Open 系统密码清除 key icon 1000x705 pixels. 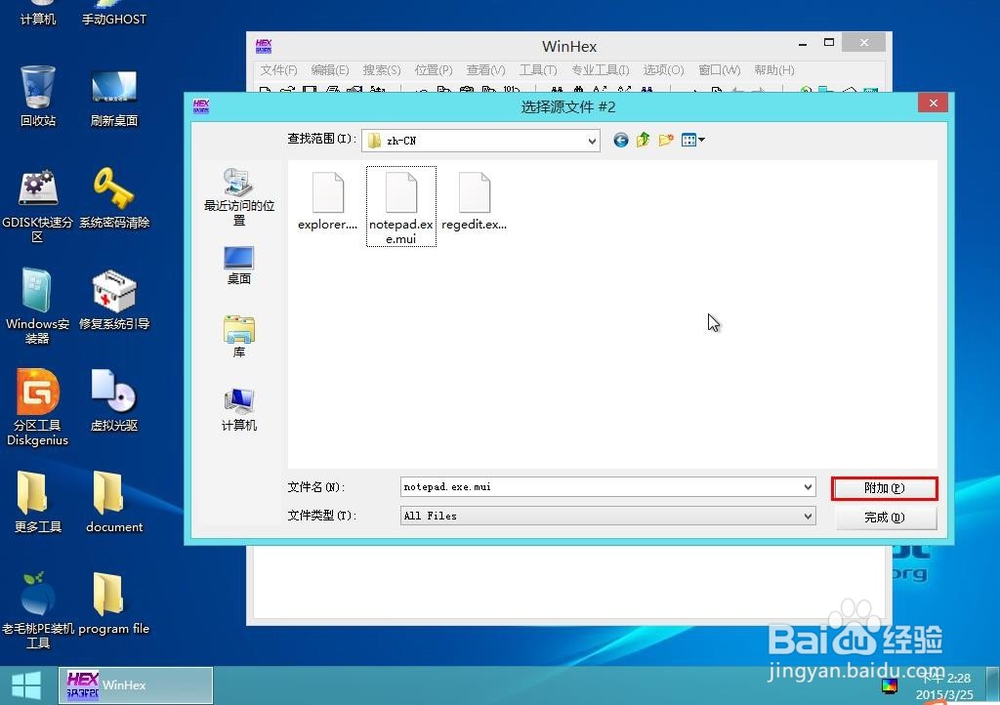point(114,198)
